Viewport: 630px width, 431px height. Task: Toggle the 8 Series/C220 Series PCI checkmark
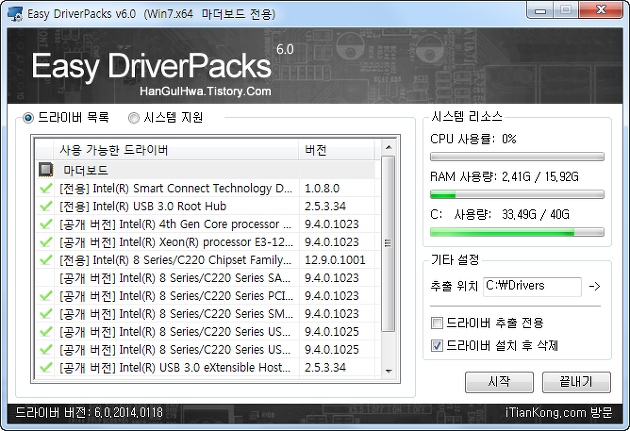(x=46, y=296)
